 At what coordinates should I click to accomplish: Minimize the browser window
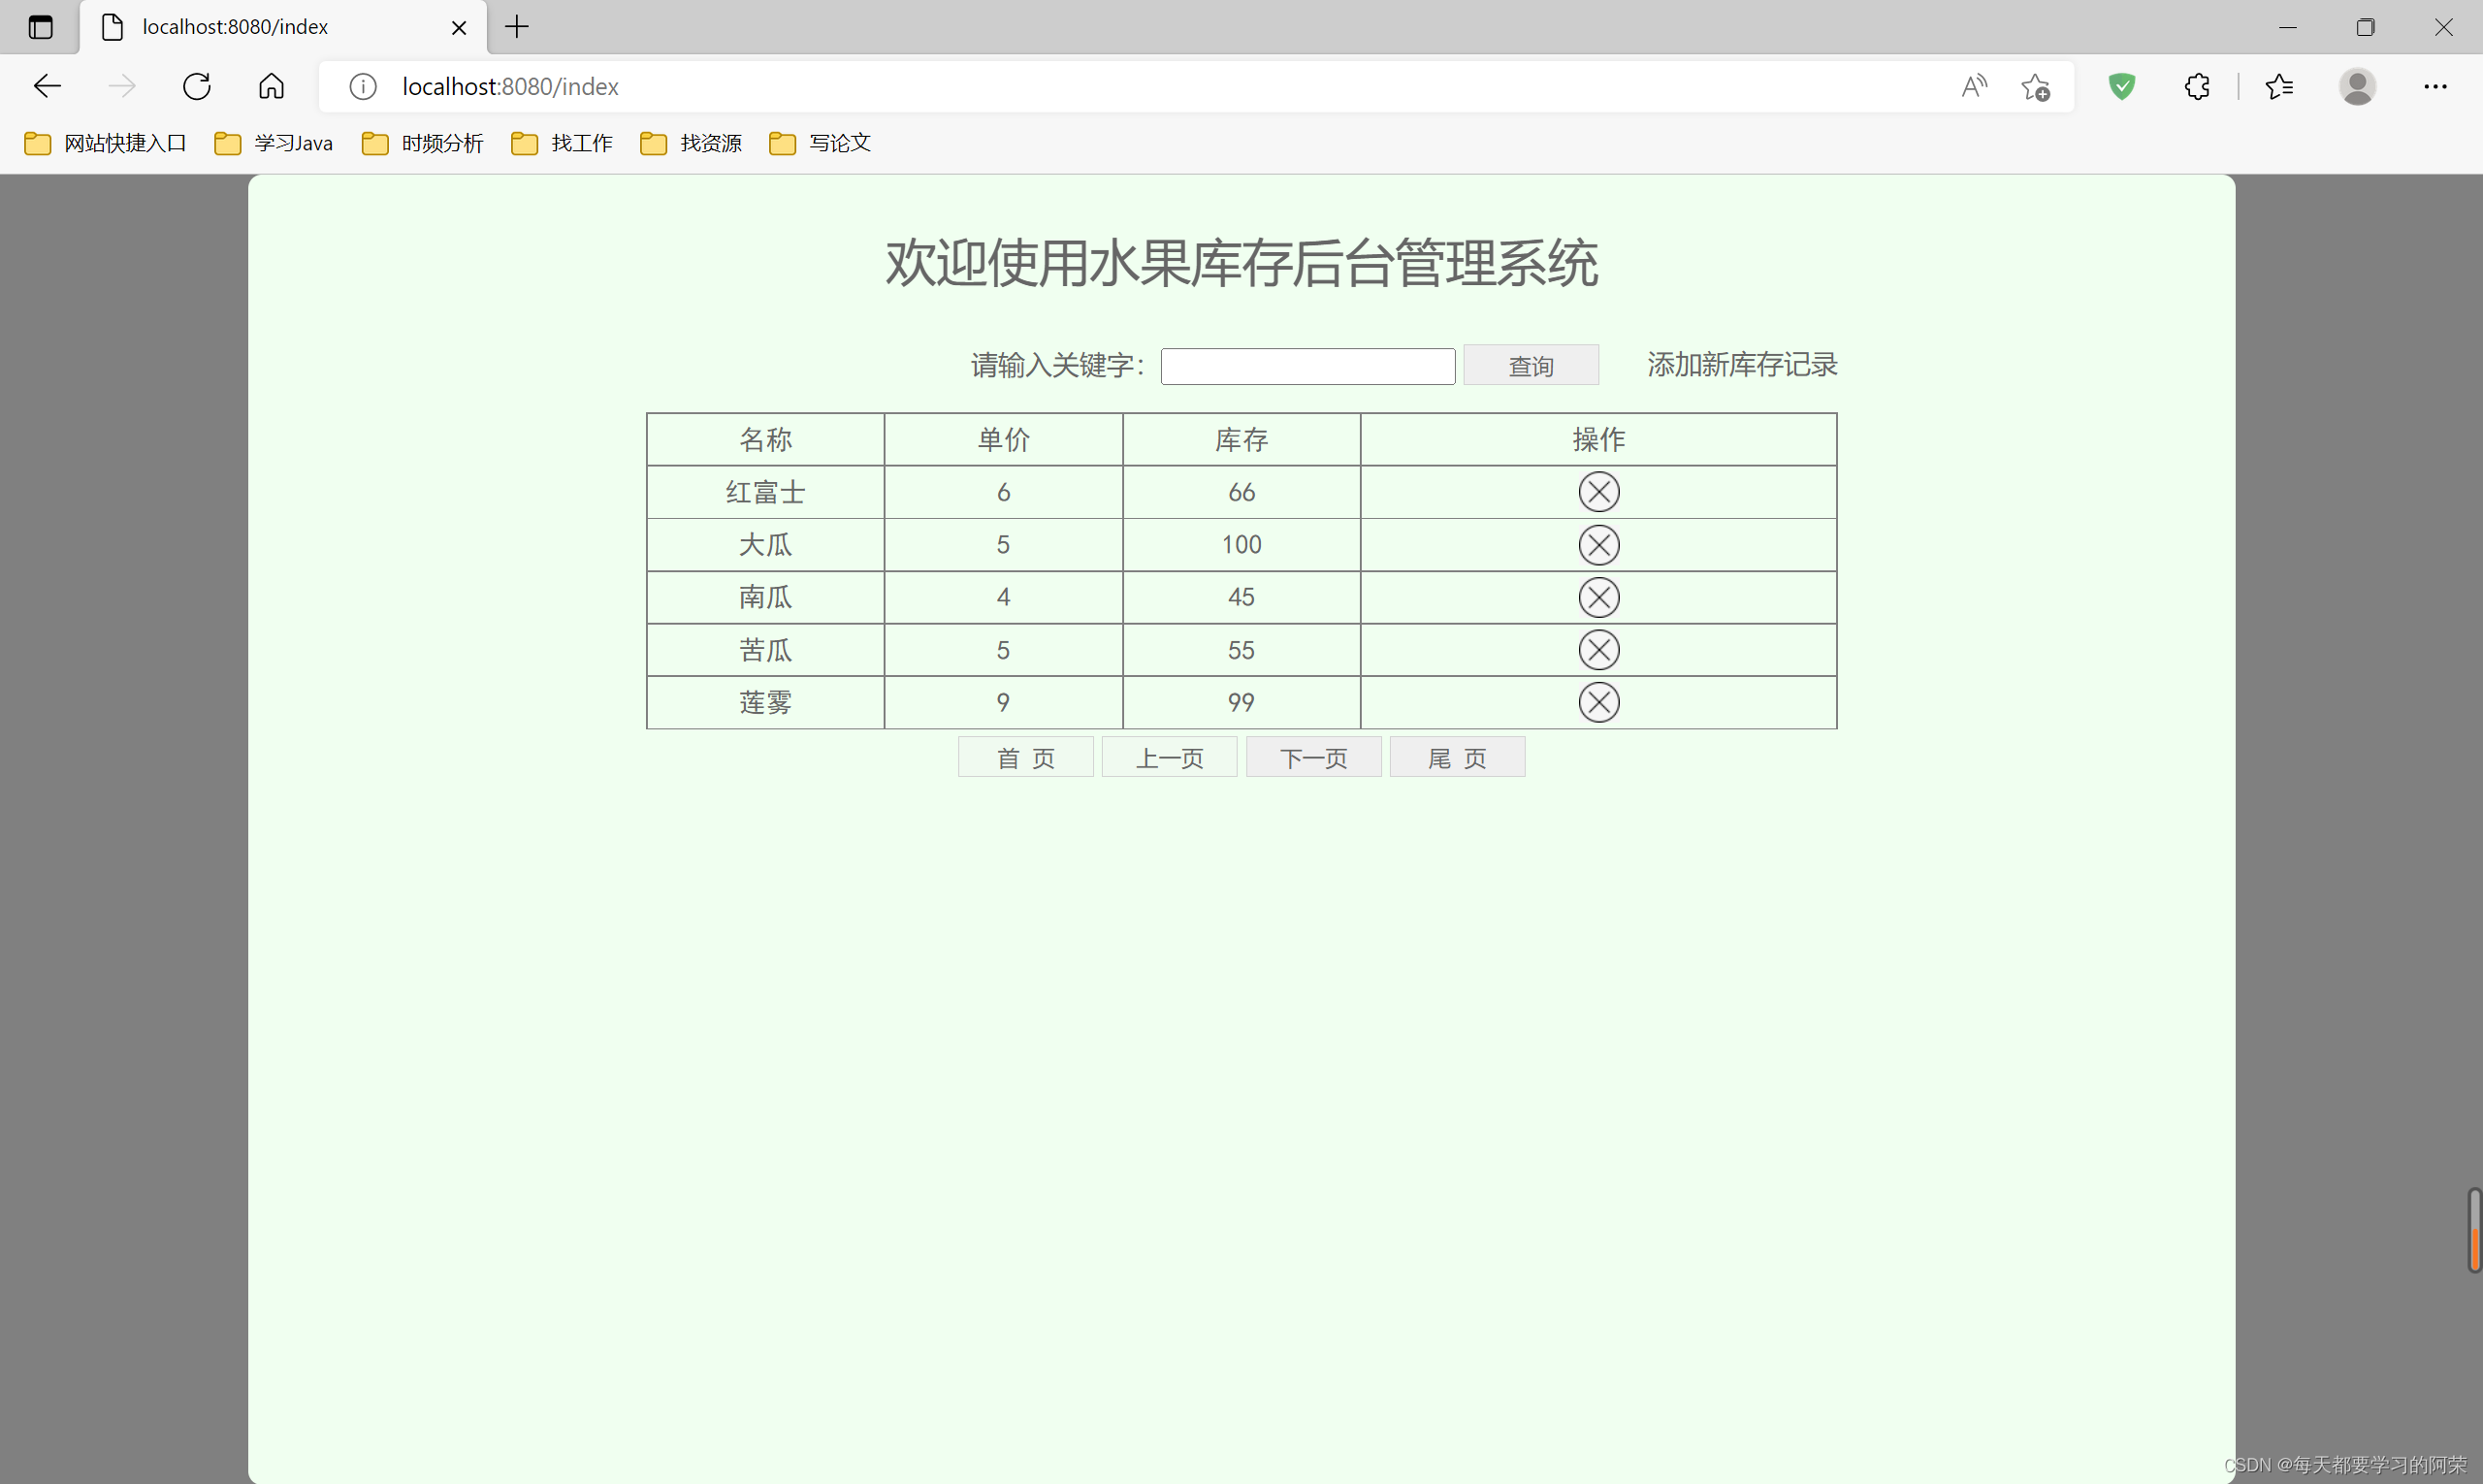[x=2288, y=27]
